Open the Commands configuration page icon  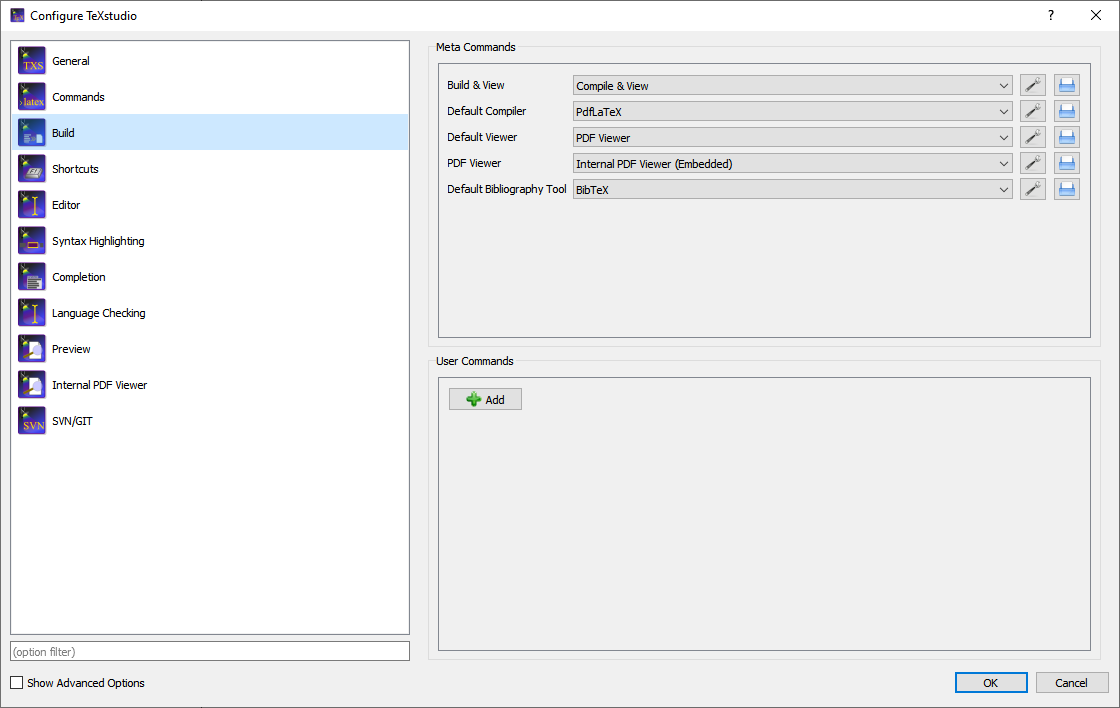pos(30,96)
